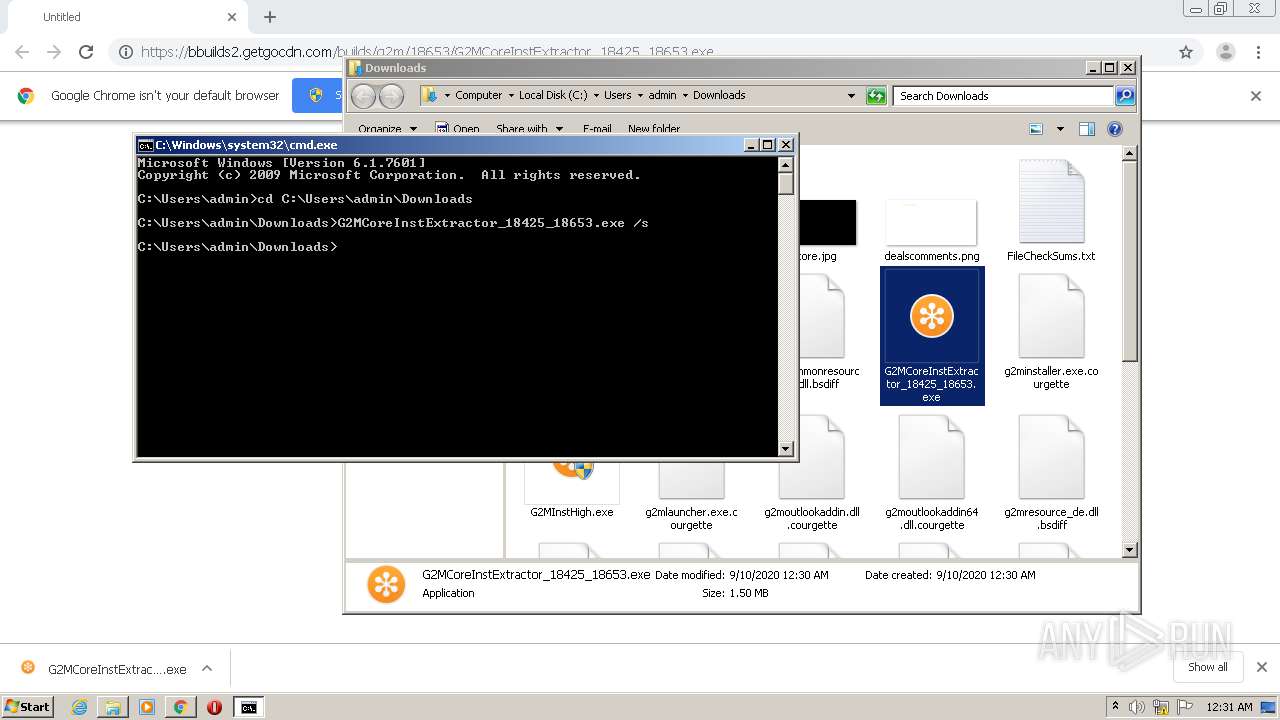The image size is (1280, 720).
Task: Open volume control in system tray
Action: click(1138, 707)
